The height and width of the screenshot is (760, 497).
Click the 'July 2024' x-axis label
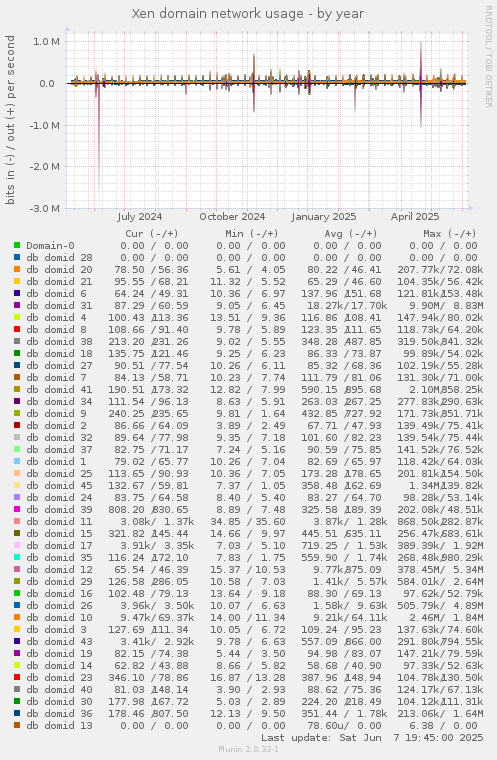[140, 217]
